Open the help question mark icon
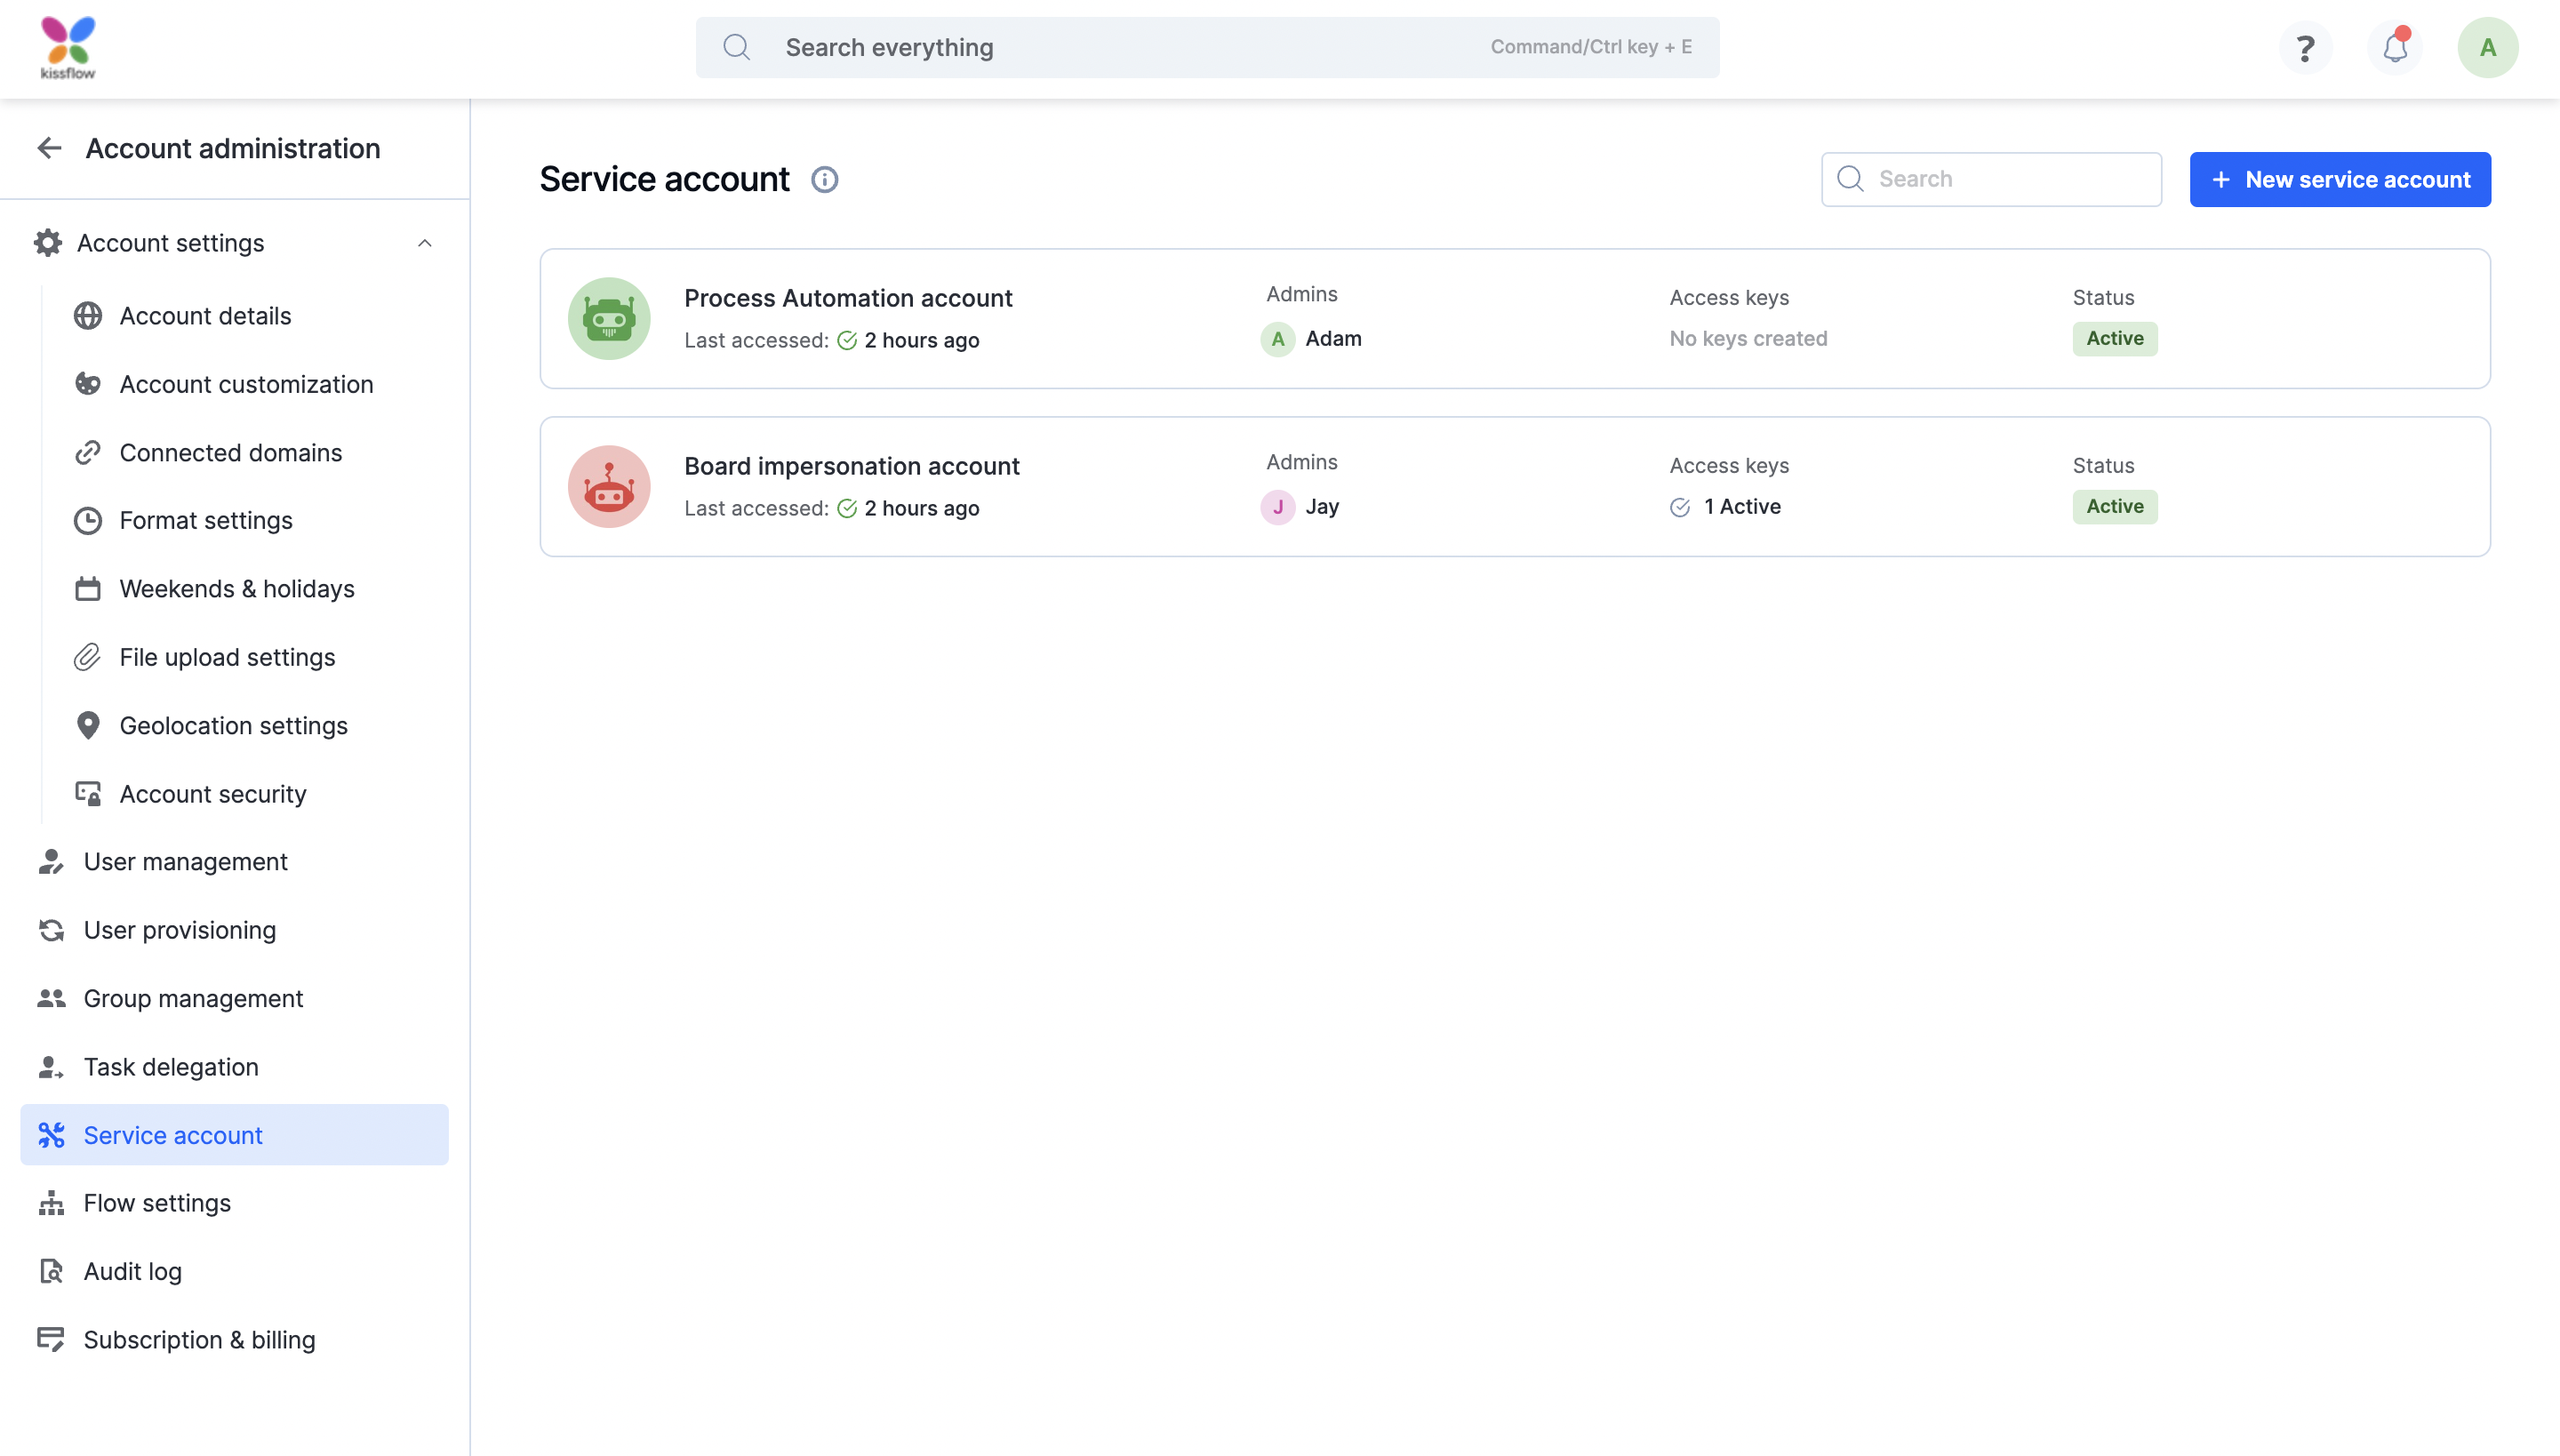This screenshot has width=2560, height=1456. 2305,48
